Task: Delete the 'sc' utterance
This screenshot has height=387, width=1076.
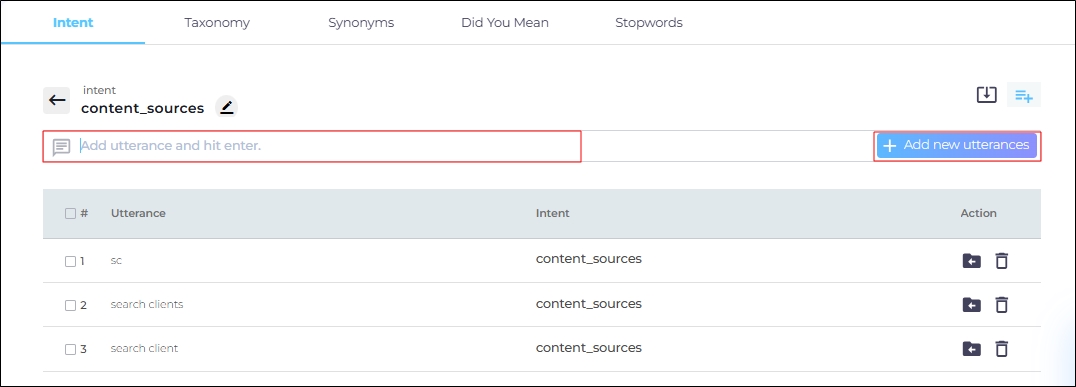Action: pyautogui.click(x=1002, y=261)
